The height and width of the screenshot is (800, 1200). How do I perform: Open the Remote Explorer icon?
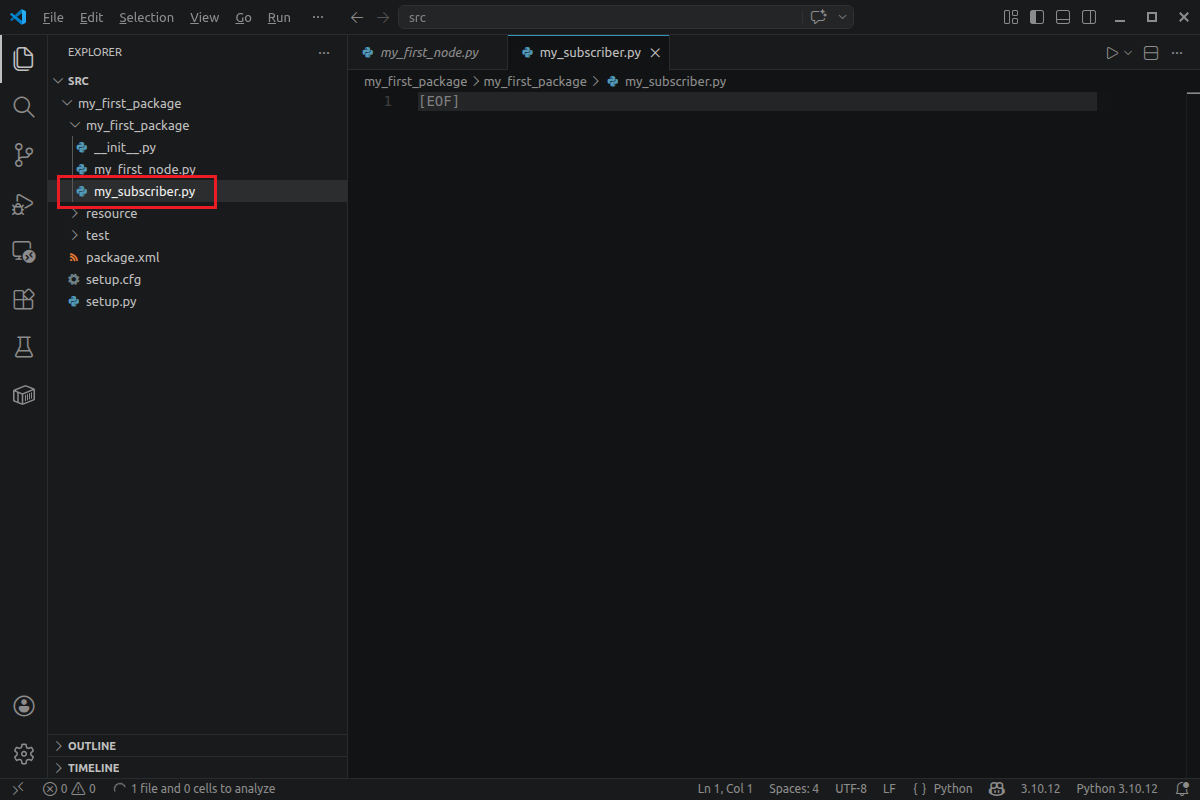[x=24, y=251]
